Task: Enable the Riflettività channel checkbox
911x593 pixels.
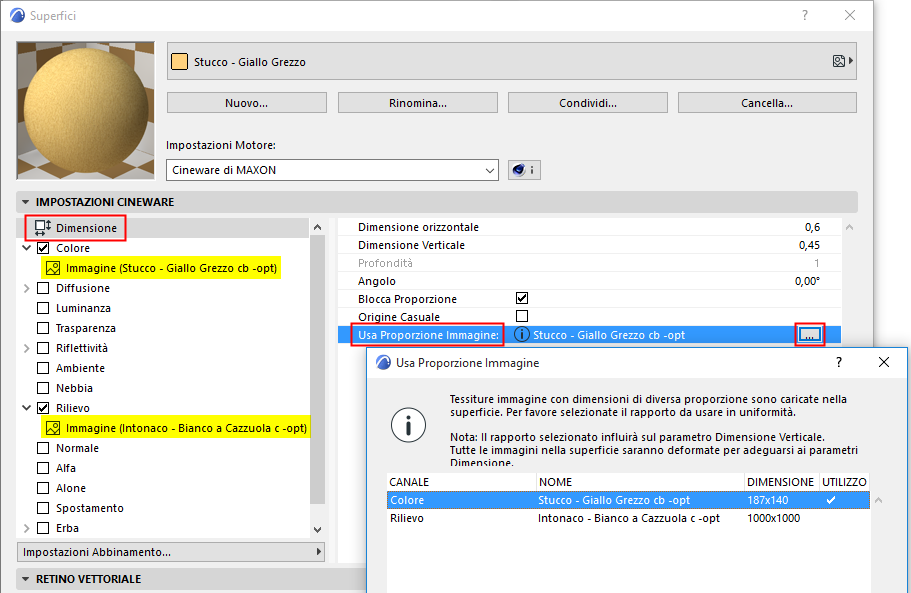Action: (x=43, y=348)
